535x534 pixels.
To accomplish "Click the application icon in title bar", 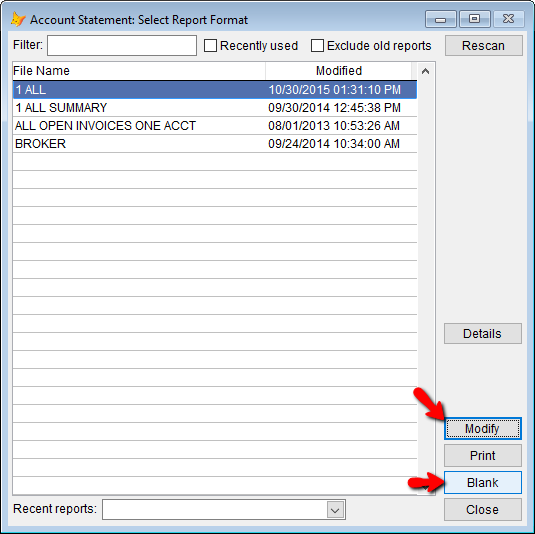I will click(18, 19).
